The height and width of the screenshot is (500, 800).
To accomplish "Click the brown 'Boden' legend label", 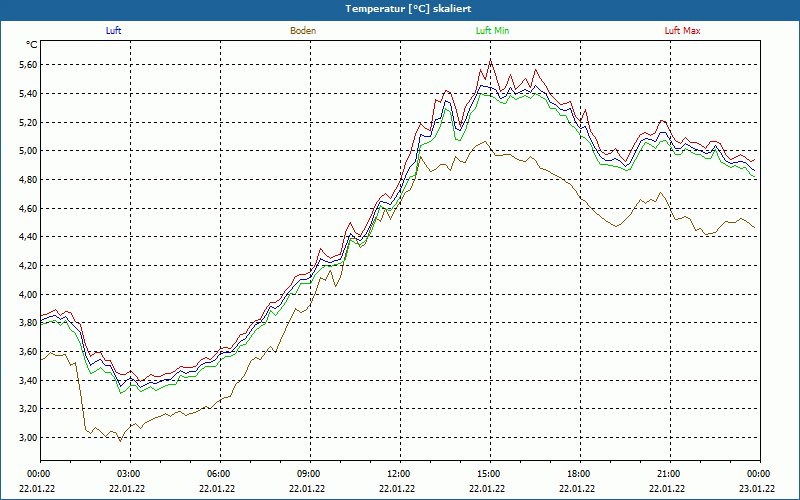I will pyautogui.click(x=303, y=31).
